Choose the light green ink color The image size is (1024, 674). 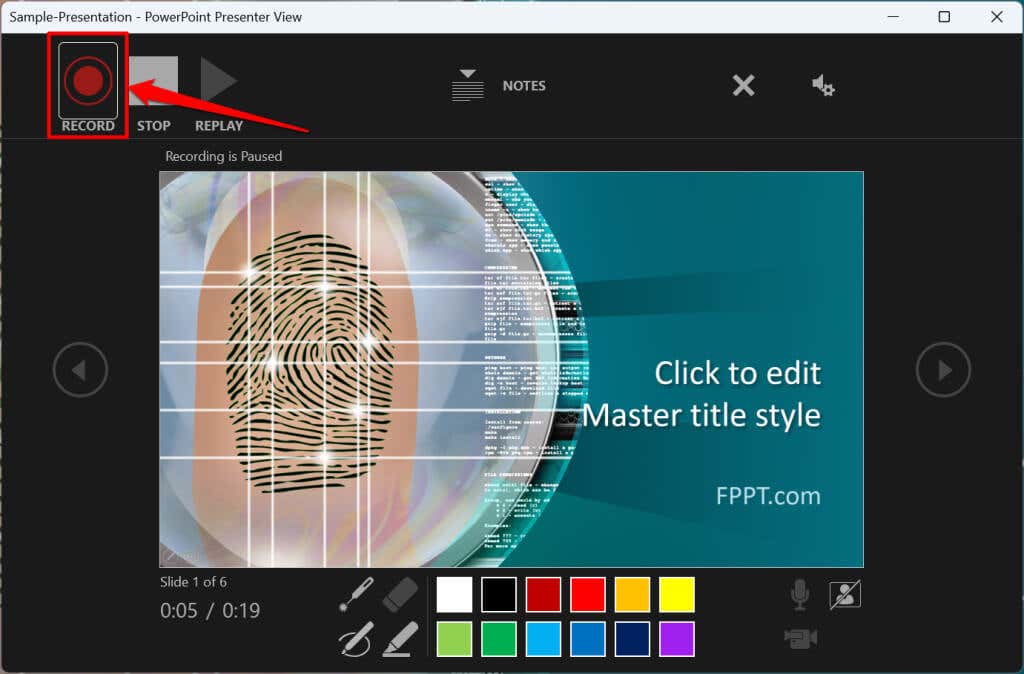coord(454,639)
